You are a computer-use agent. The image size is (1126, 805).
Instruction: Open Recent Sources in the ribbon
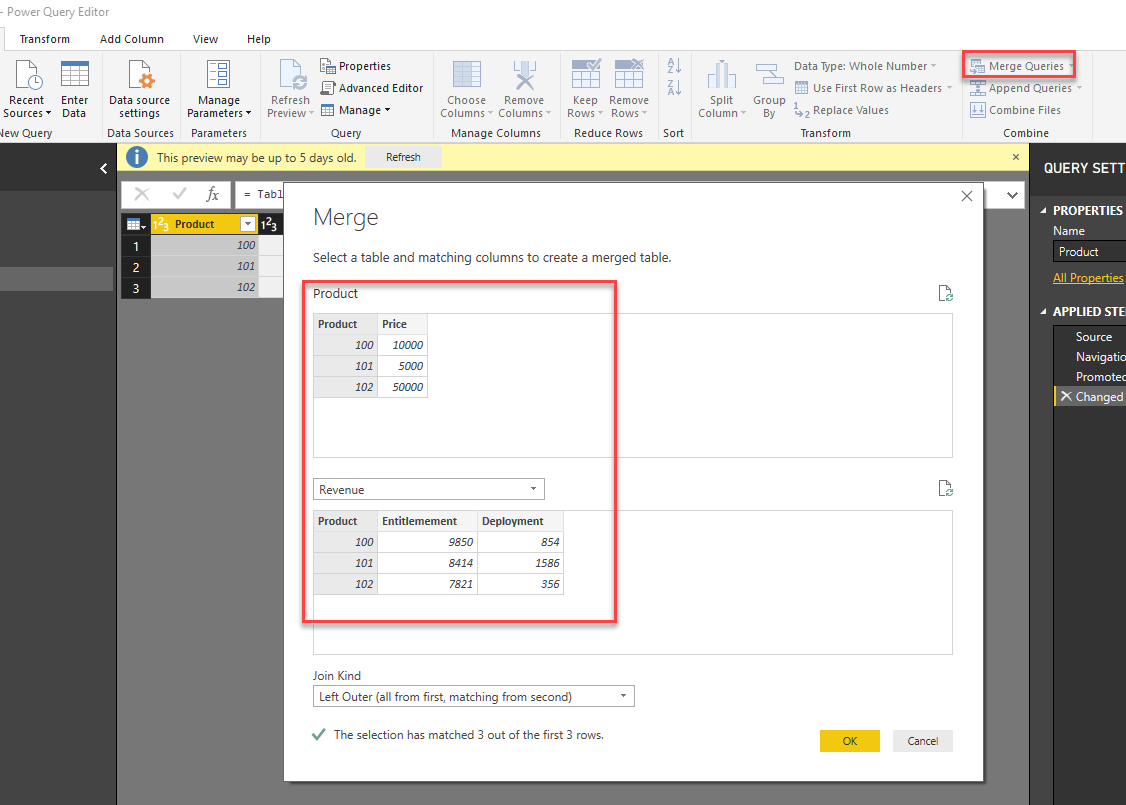27,89
